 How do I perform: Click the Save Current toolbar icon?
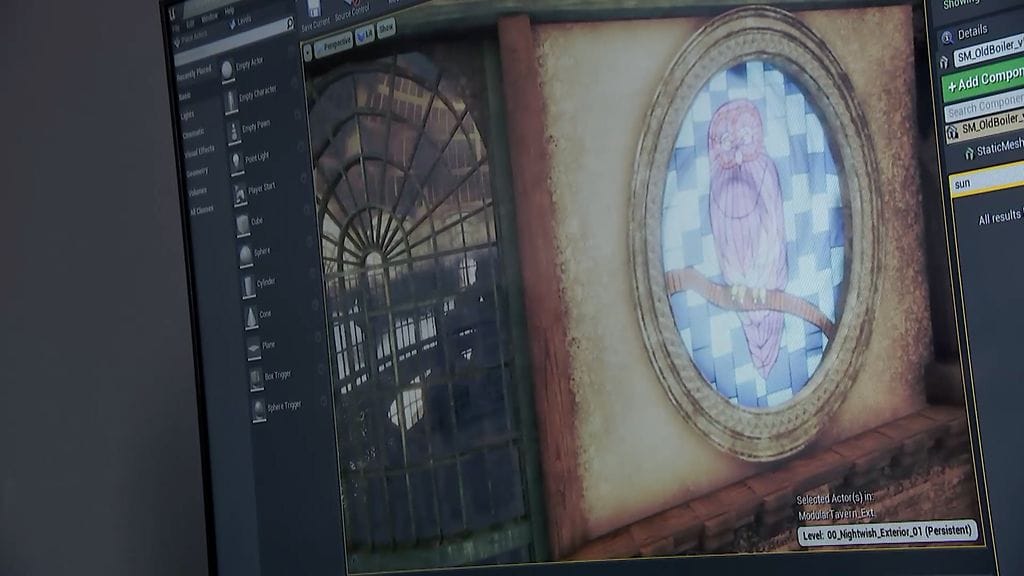coord(313,8)
